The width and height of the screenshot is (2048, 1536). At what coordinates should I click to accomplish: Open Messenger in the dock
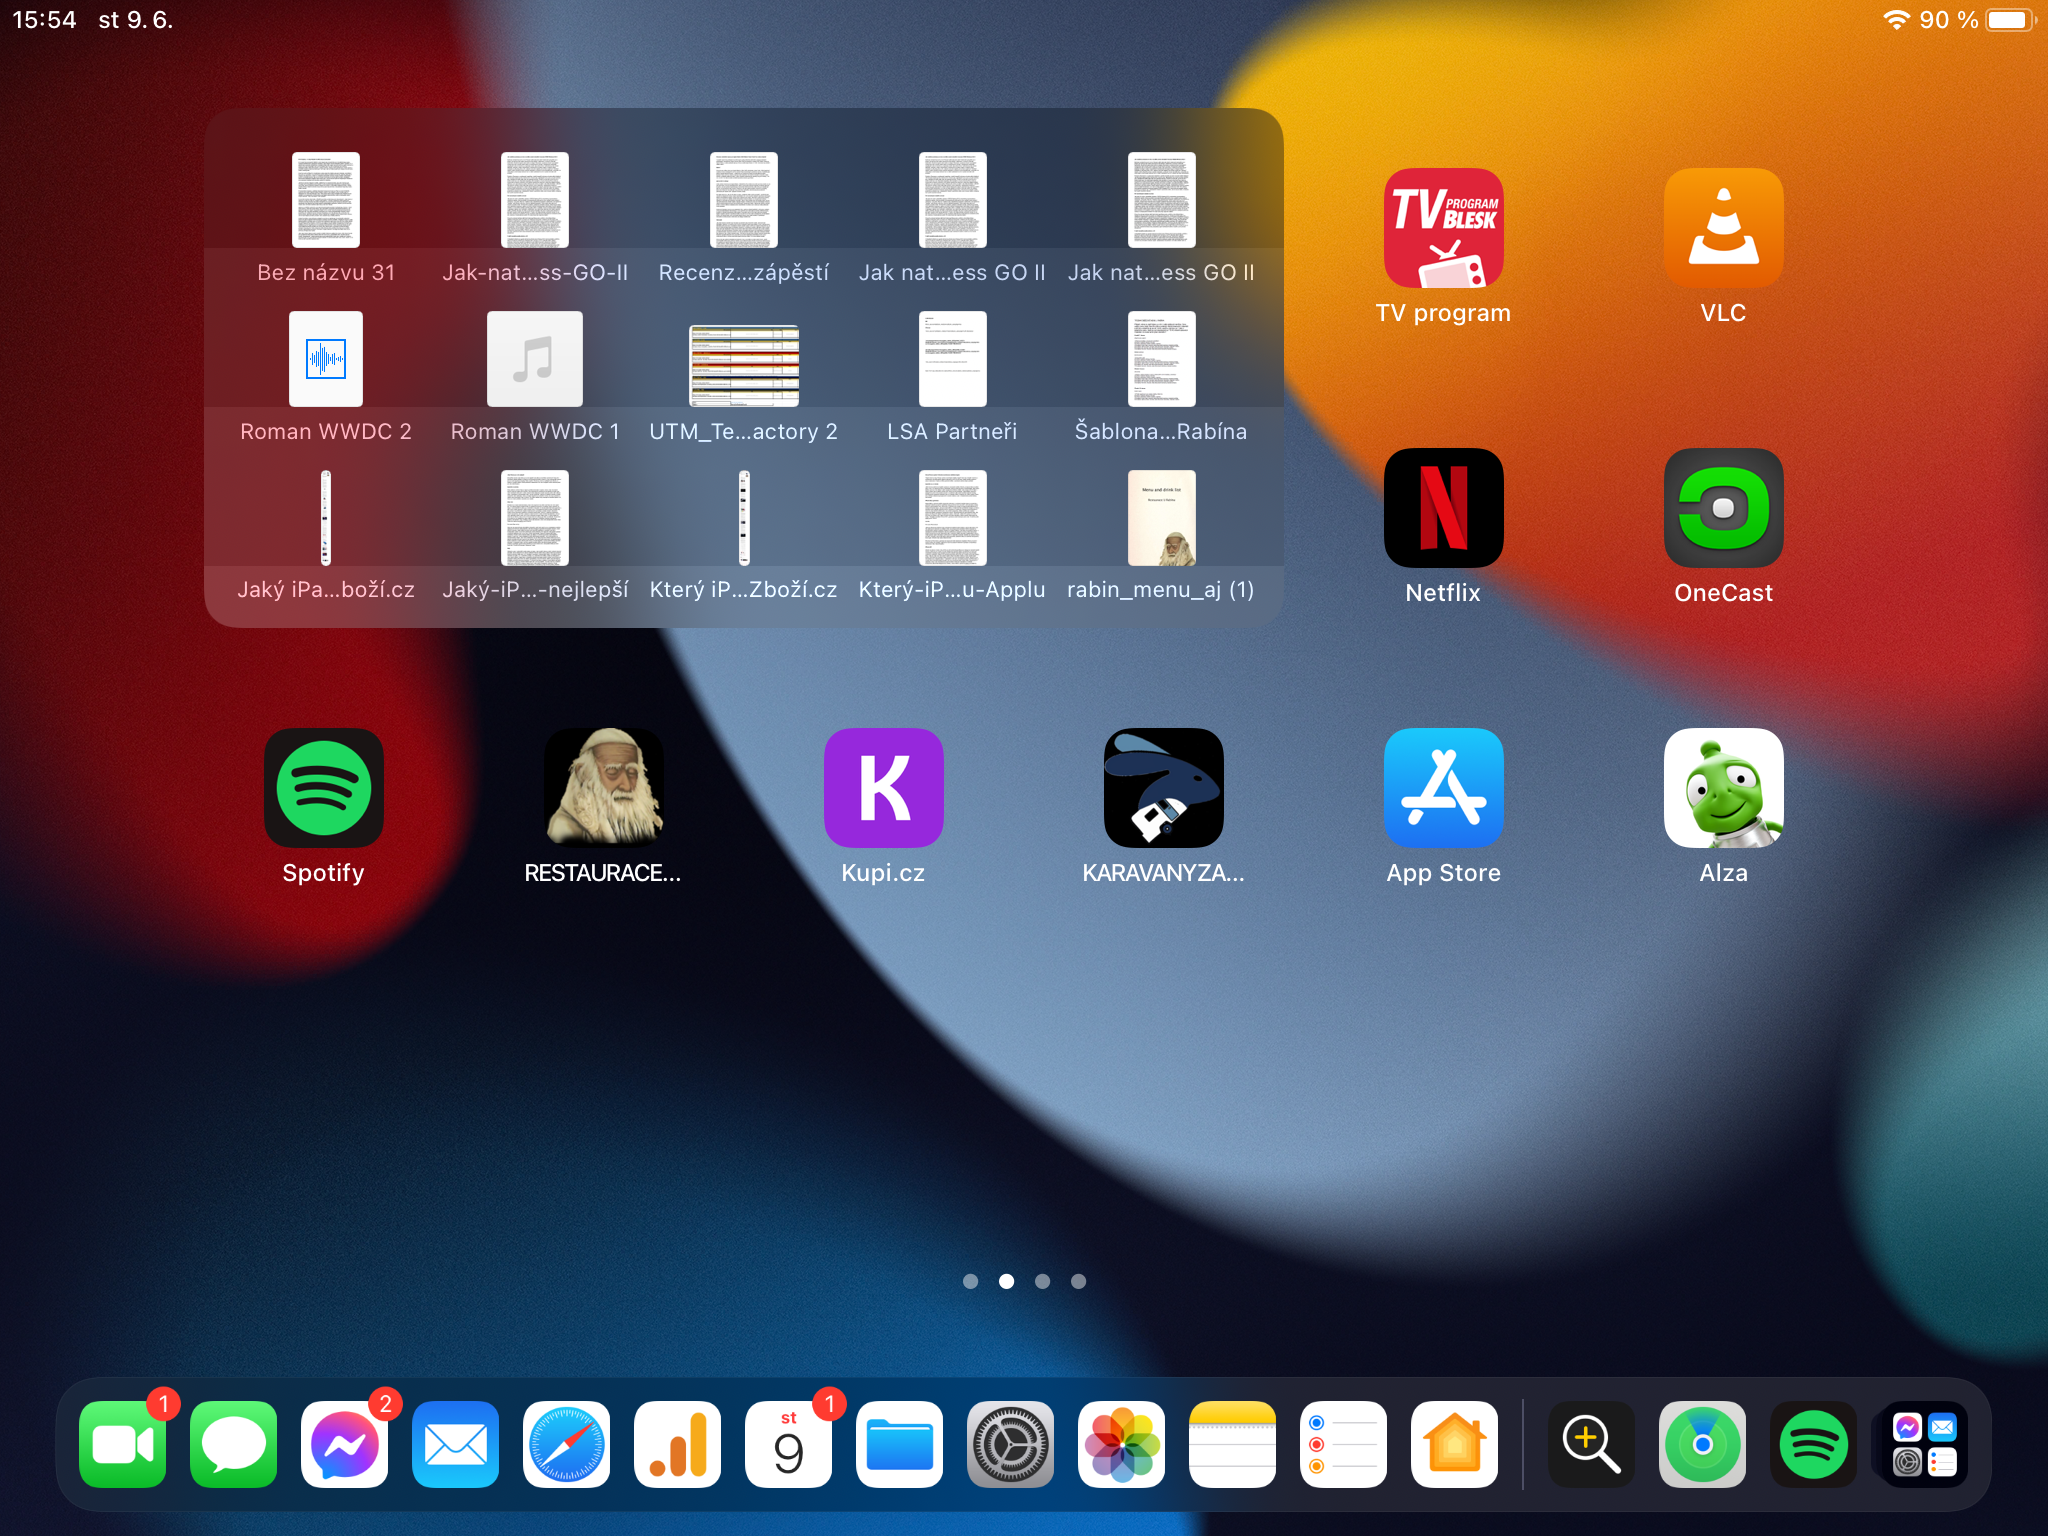344,1444
